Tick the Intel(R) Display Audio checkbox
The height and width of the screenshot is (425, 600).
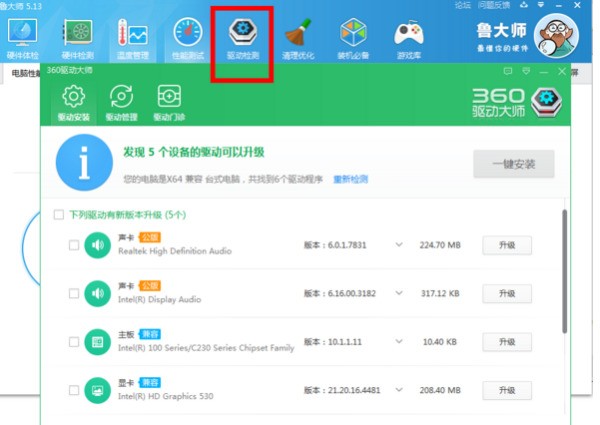coord(73,293)
